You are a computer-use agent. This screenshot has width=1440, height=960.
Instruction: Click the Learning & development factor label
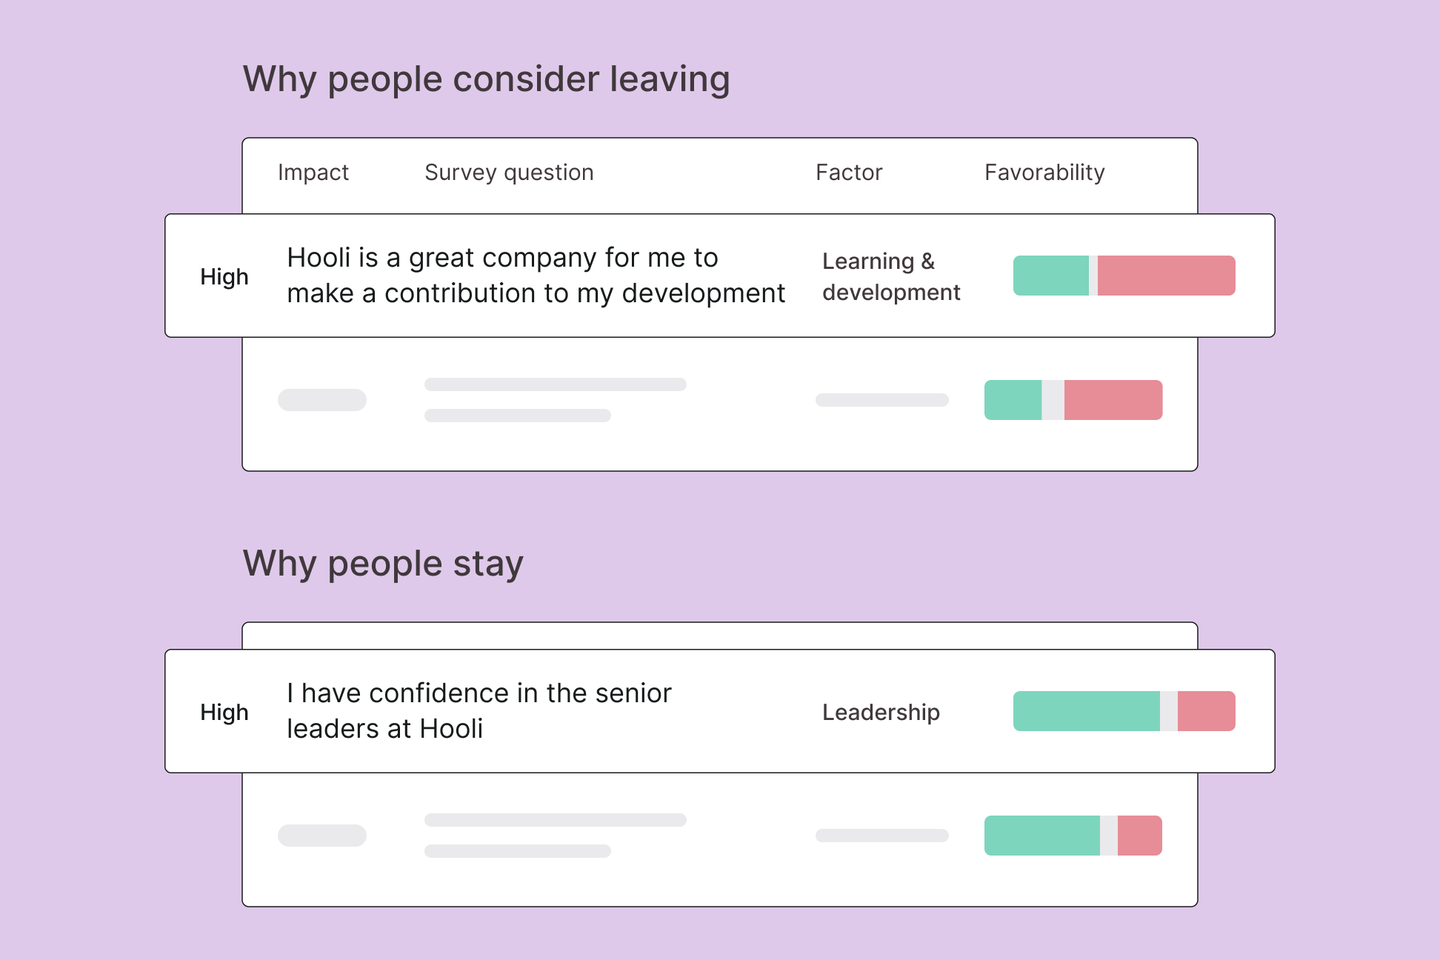tap(891, 276)
